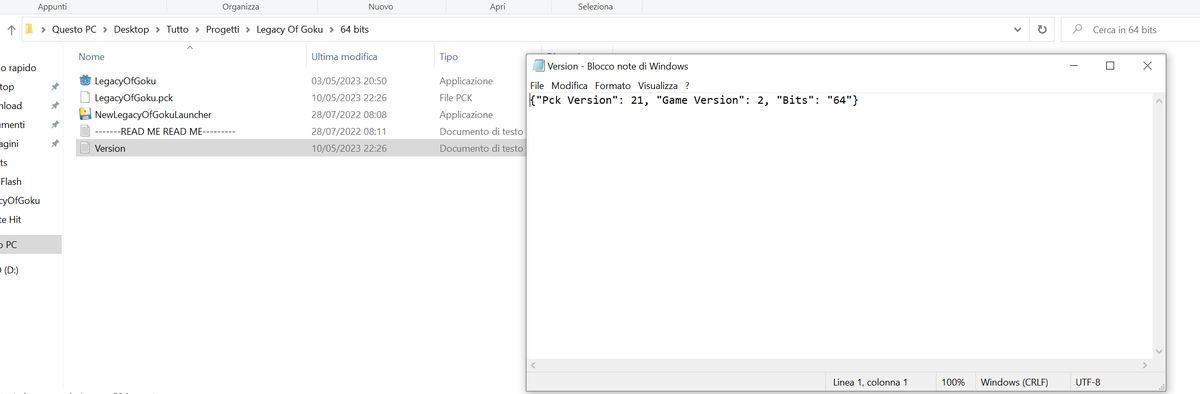Go up one folder with the up arrow
This screenshot has height=394, width=1200.
11,30
